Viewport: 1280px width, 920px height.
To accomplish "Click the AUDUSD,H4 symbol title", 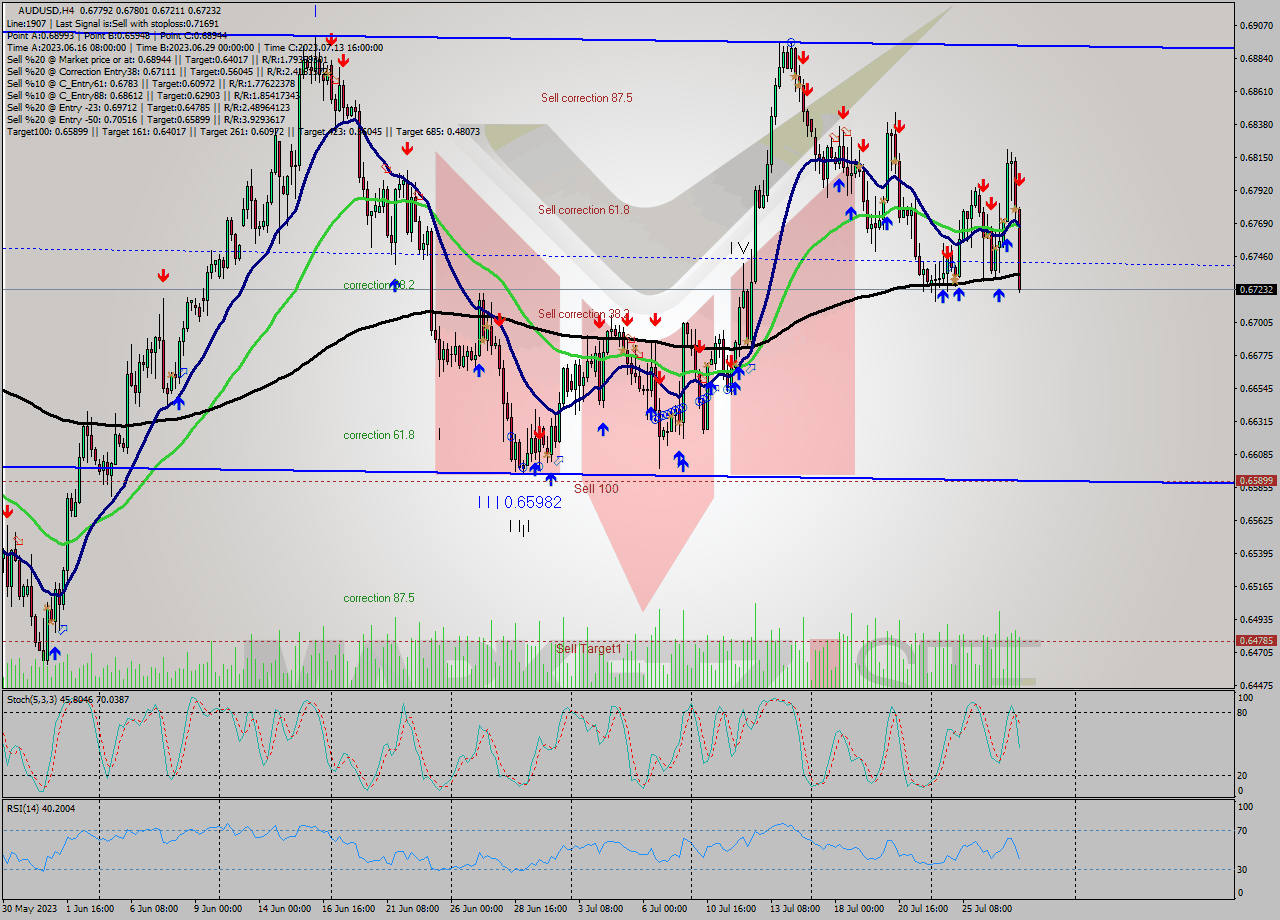I will [47, 10].
